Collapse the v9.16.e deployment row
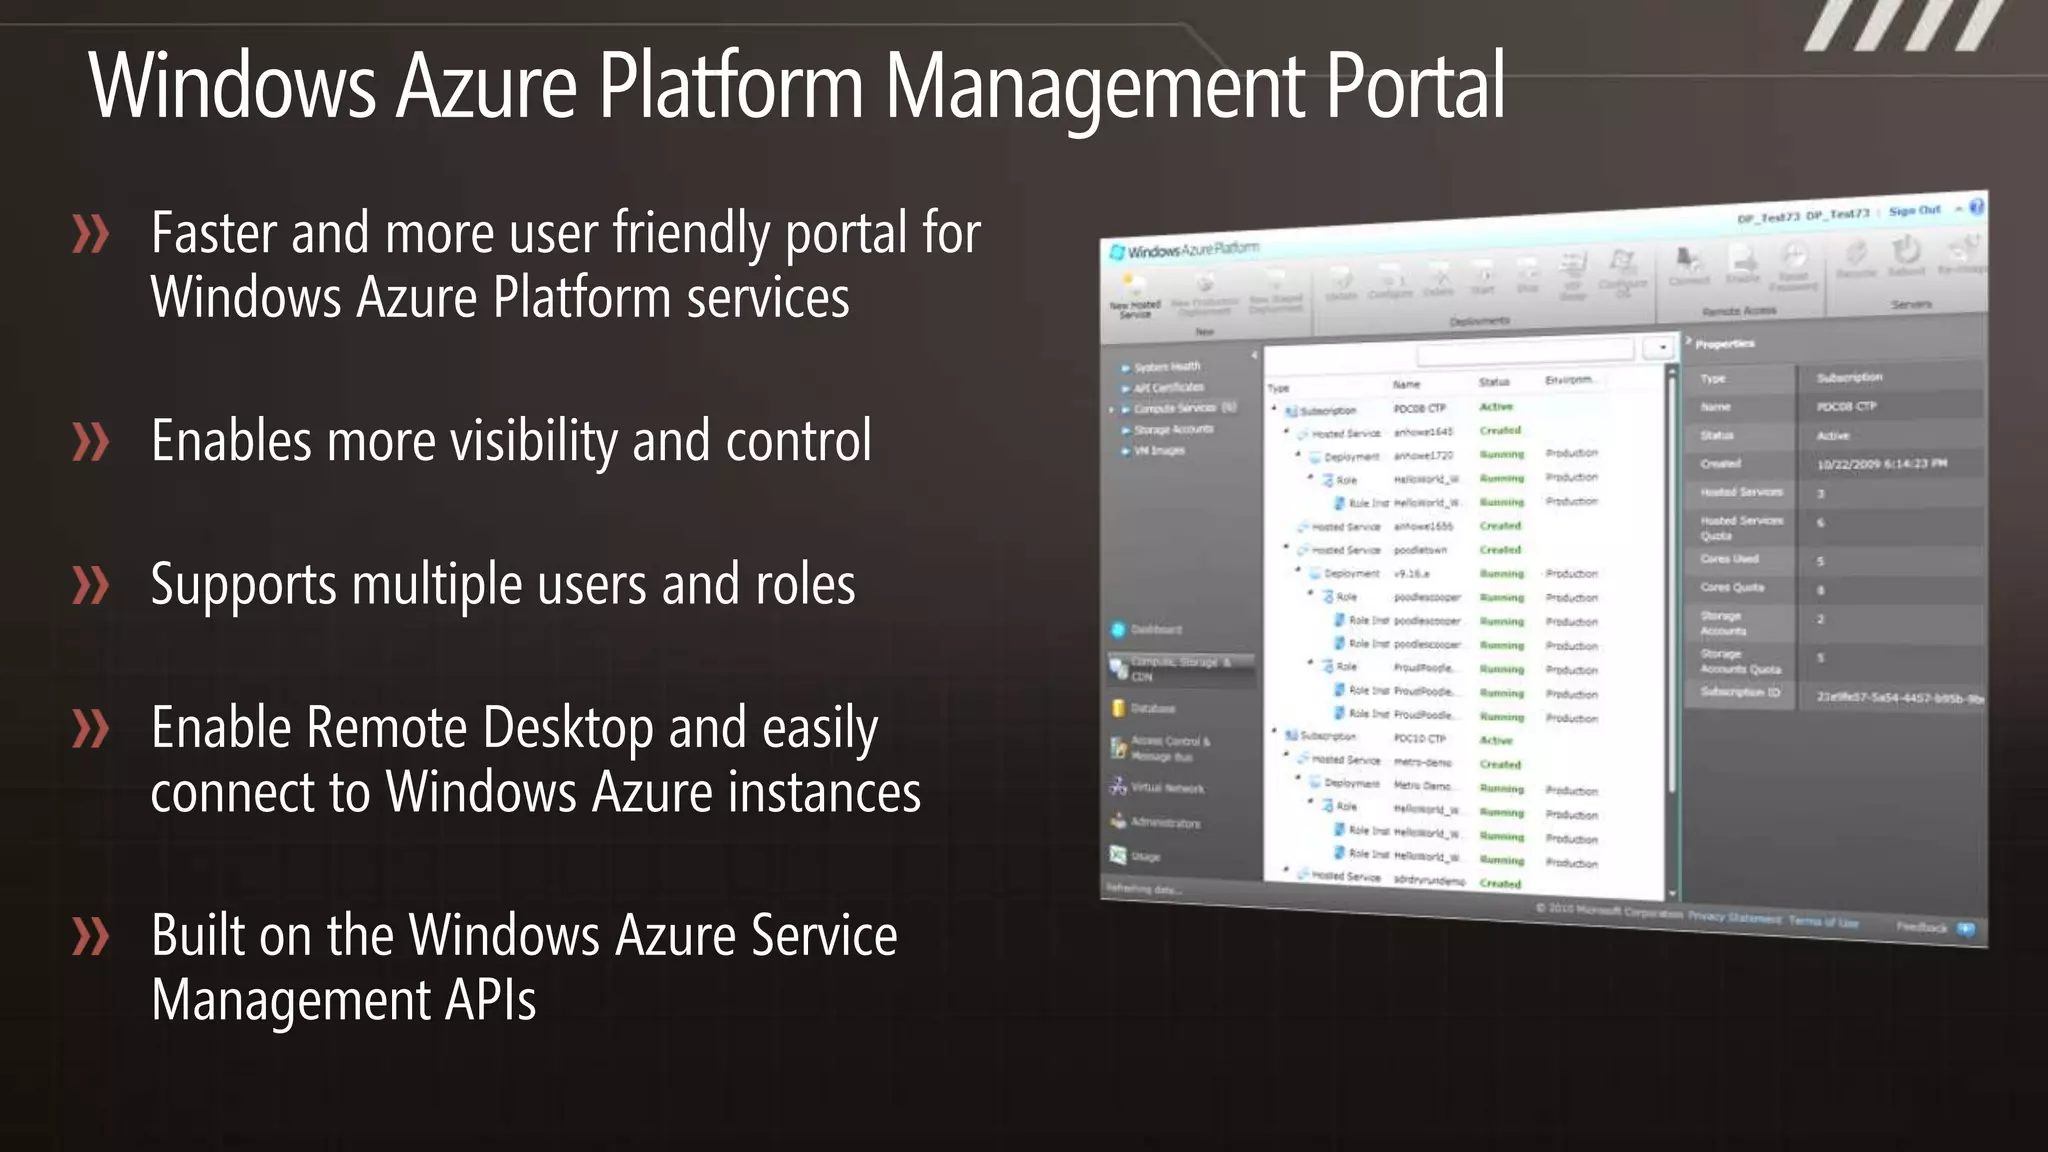 point(1299,571)
